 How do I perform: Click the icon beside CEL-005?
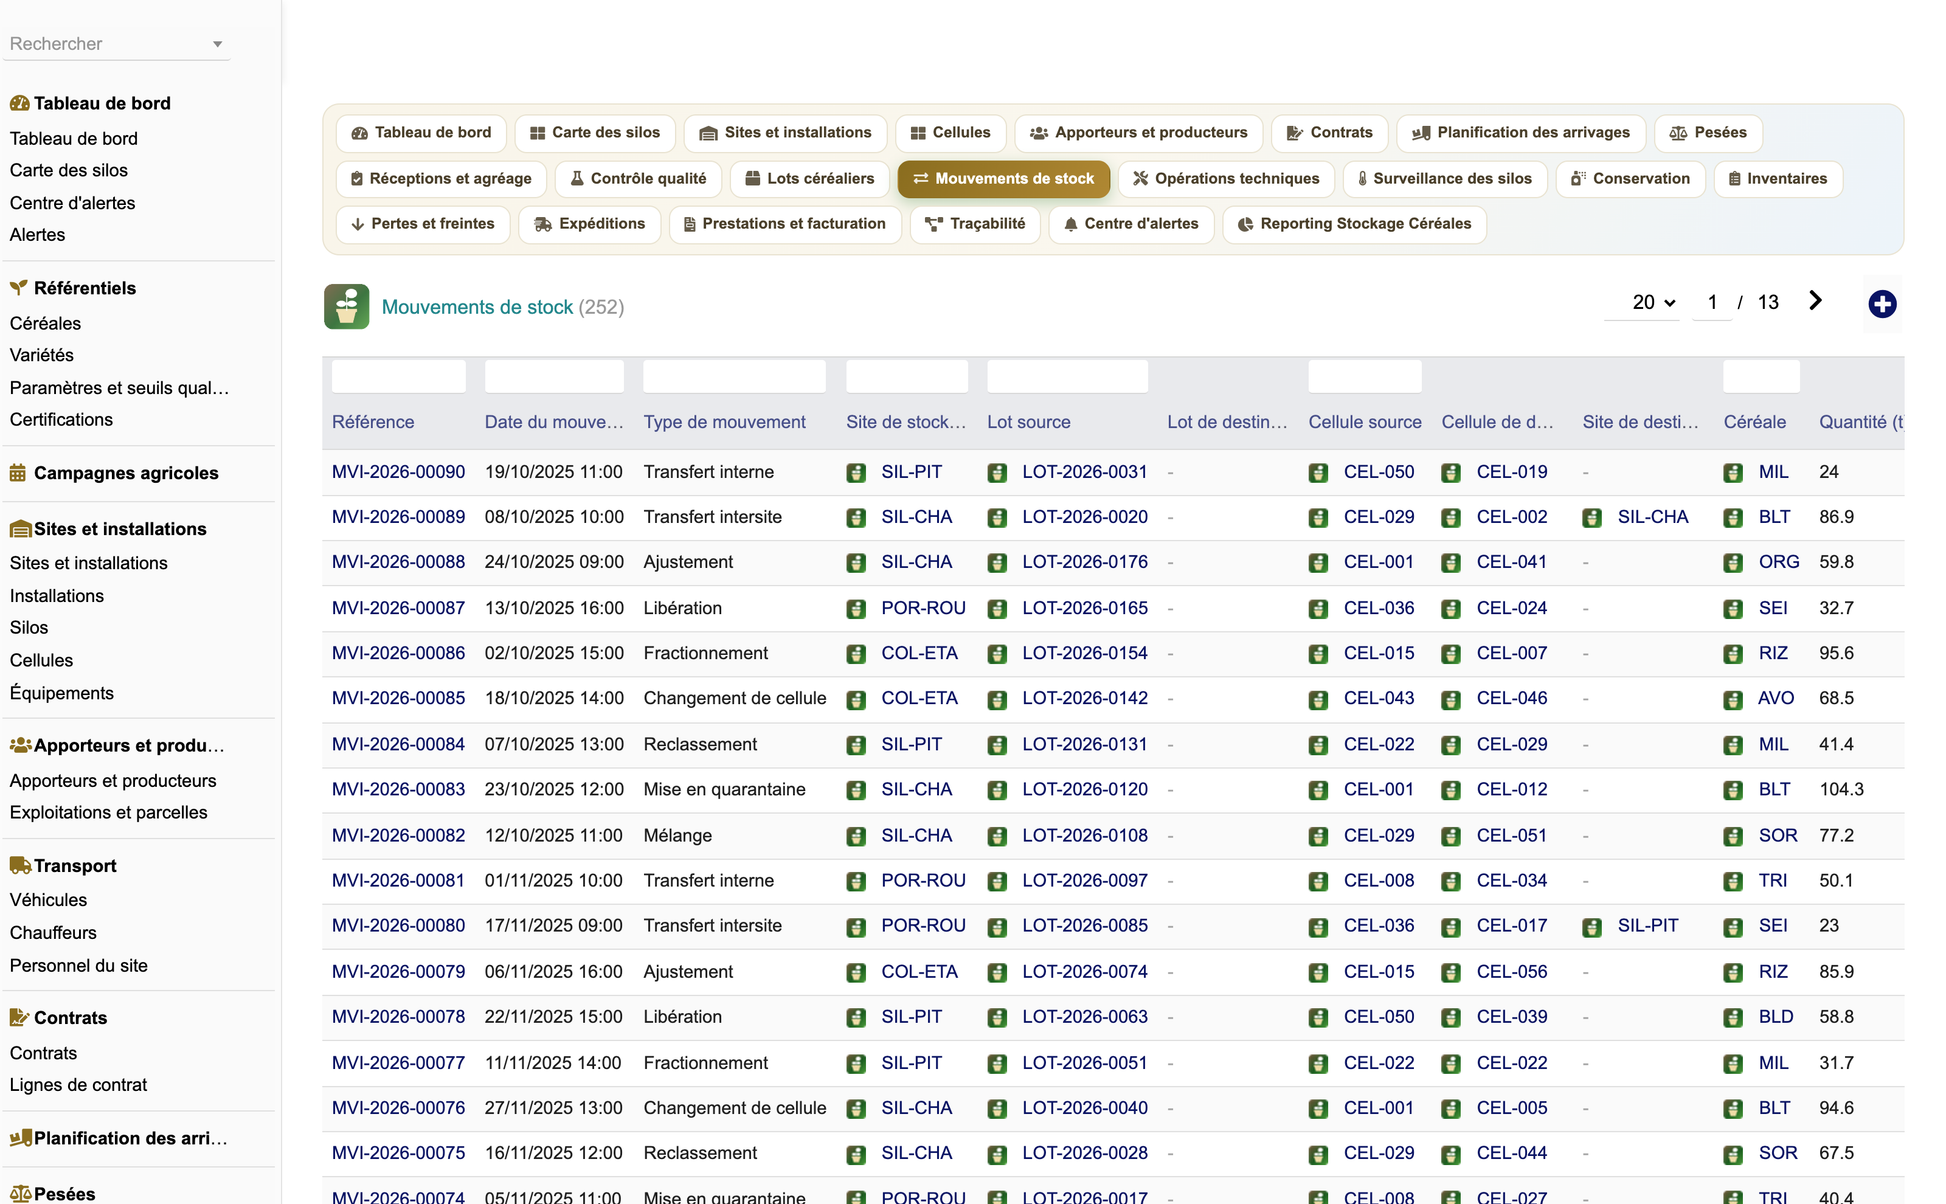[x=1451, y=1109]
